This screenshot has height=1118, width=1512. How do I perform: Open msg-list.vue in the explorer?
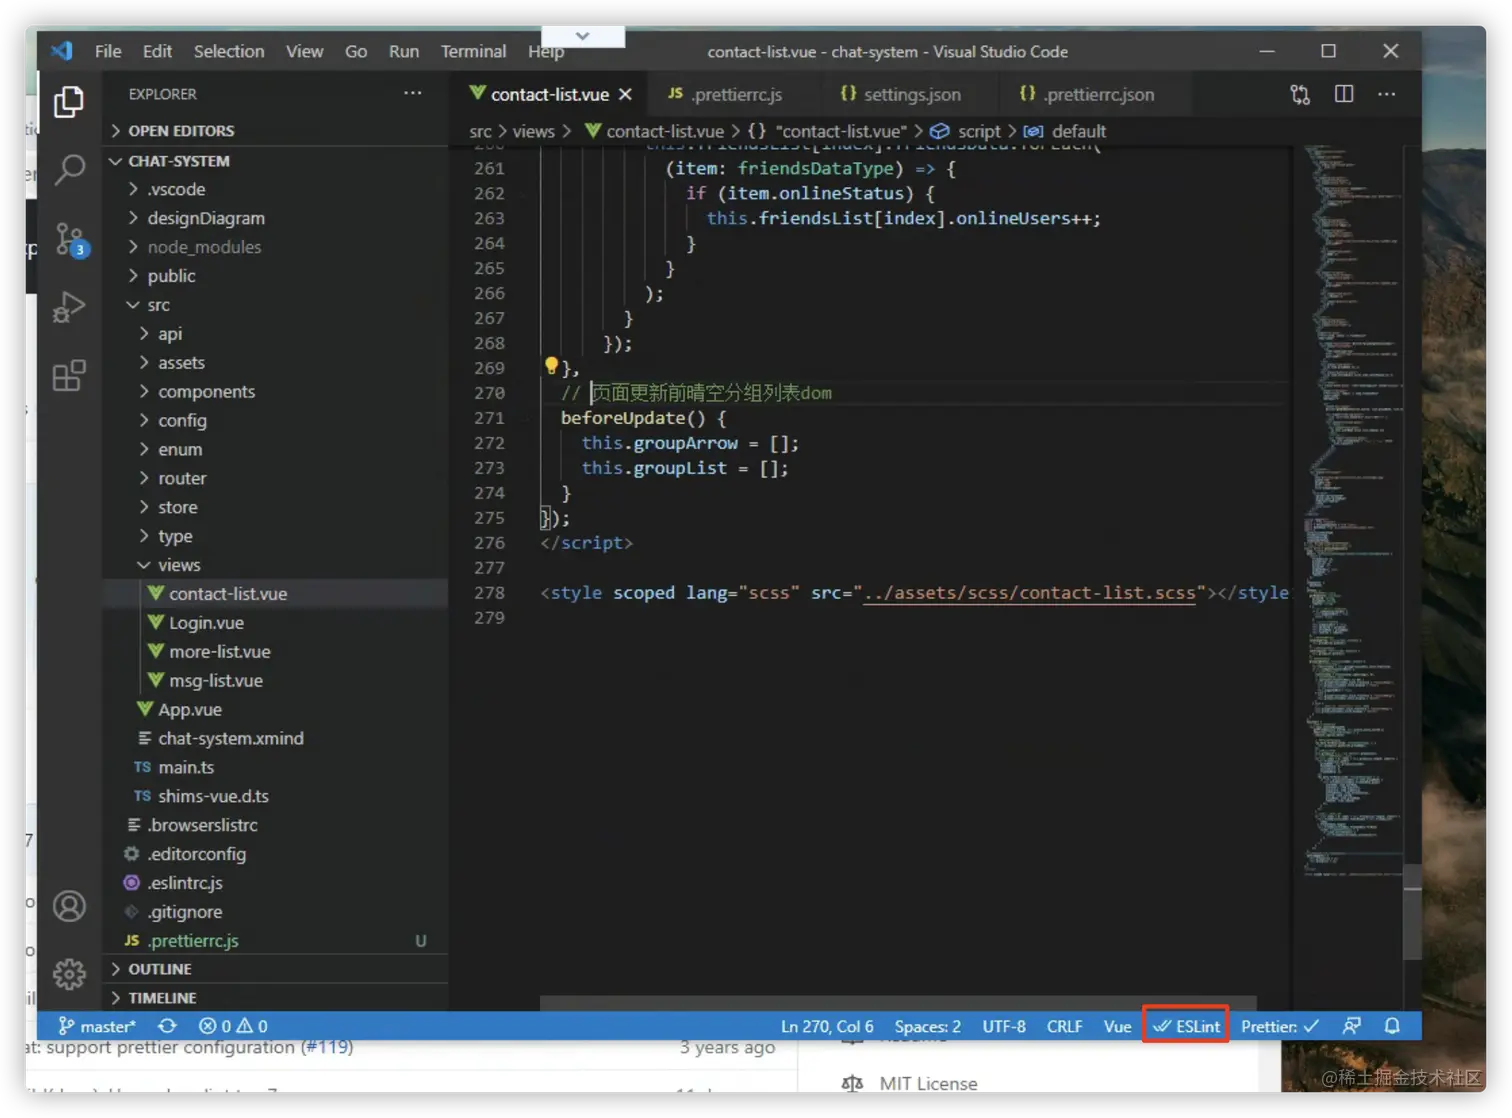[275, 681]
